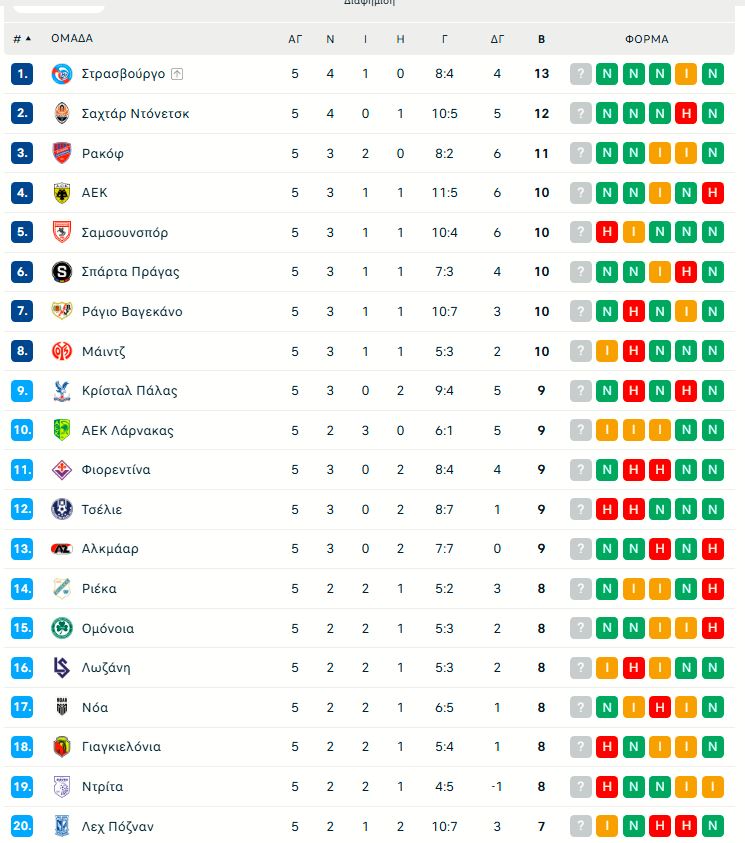Open the Ράγιο Βαγεκάνο team link
Image resolution: width=745 pixels, height=843 pixels.
click(x=132, y=311)
